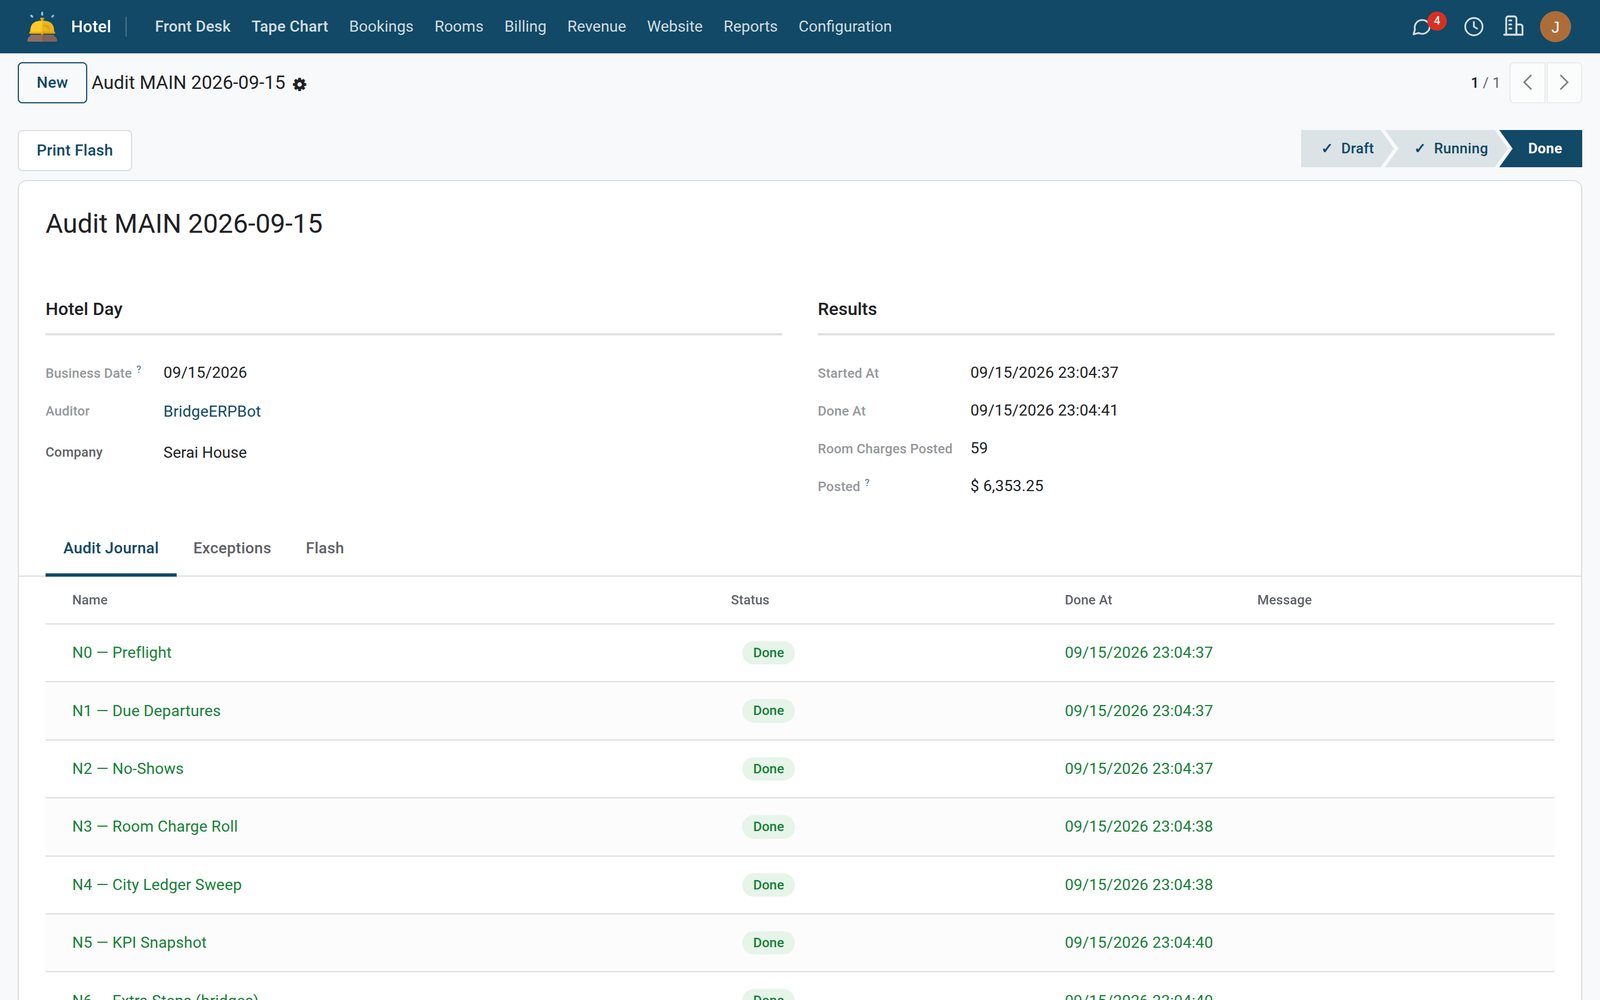1600x1000 pixels.
Task: Open the Configuration menu
Action: tap(845, 27)
